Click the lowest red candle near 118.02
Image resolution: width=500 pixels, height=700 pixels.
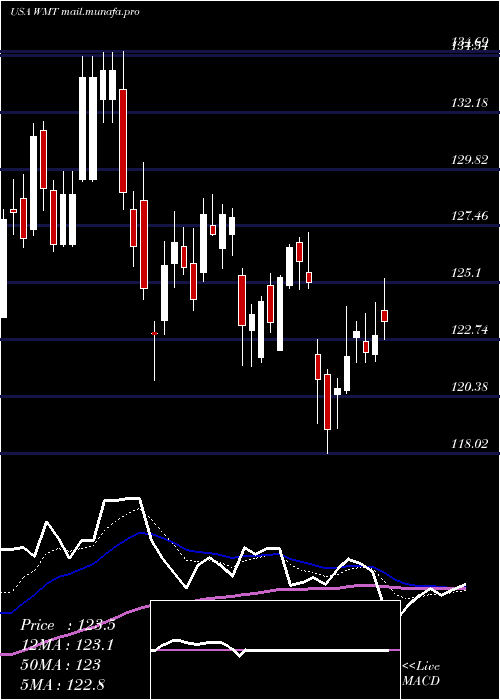point(328,402)
